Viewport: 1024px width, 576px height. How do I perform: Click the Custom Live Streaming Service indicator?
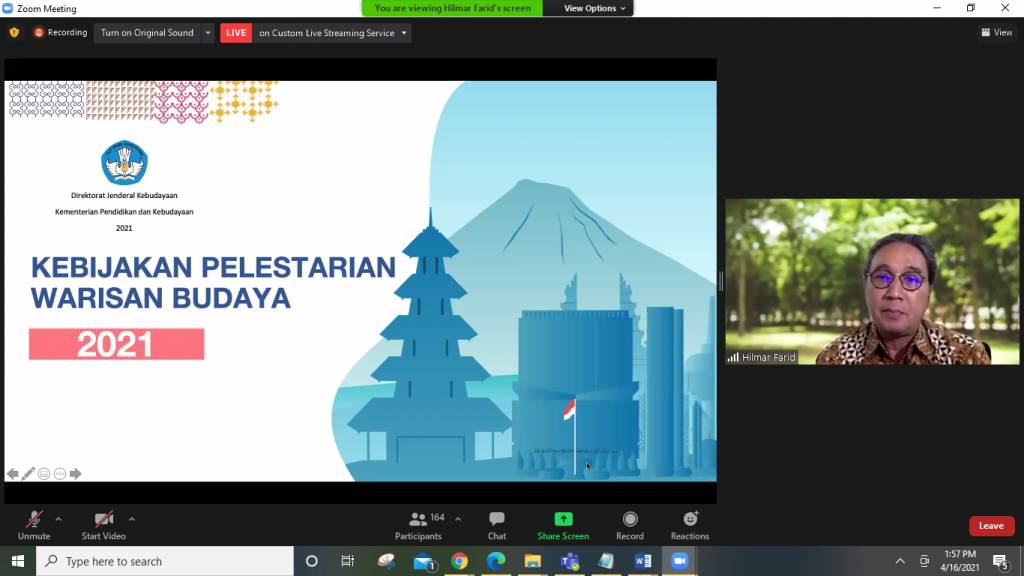(333, 33)
